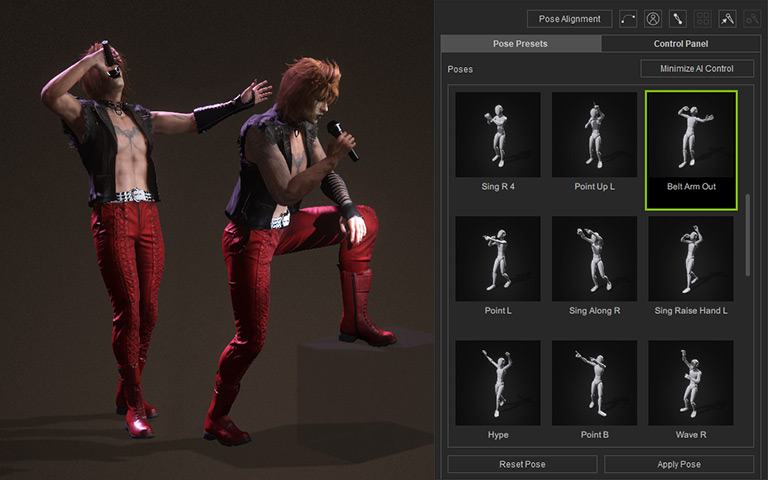This screenshot has height=480, width=768.
Task: Choose the Sing R 4 pose thumbnail
Action: pos(498,135)
